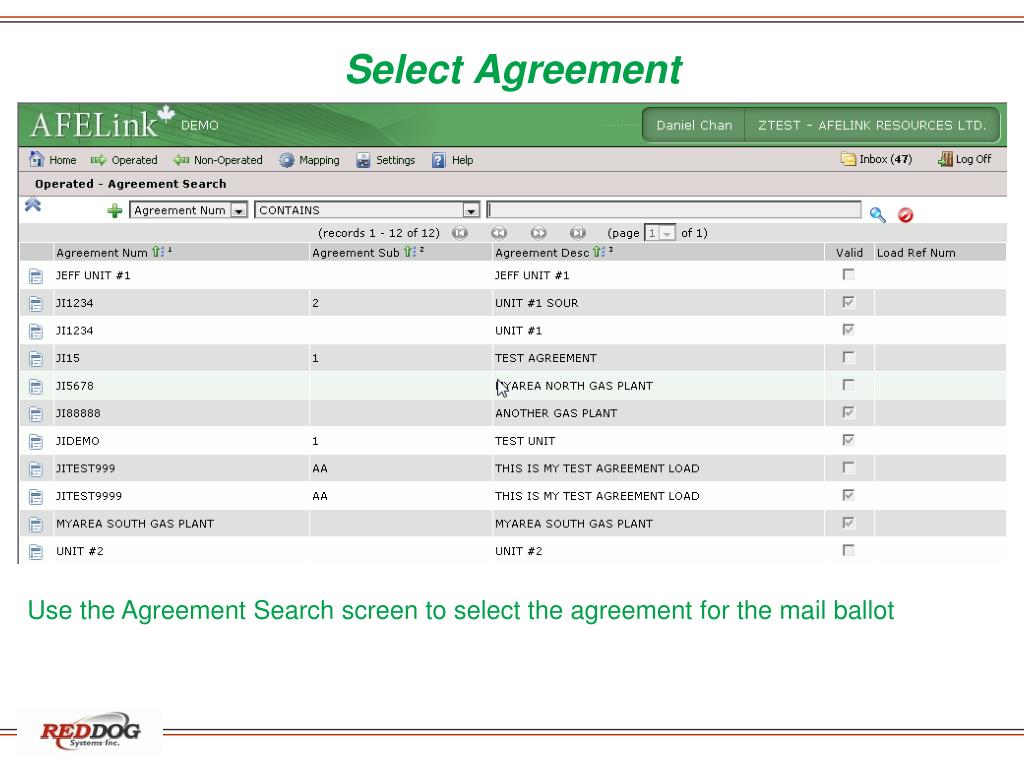Sort by Agreement Desc column arrow
The width and height of the screenshot is (1024, 768).
click(x=598, y=252)
